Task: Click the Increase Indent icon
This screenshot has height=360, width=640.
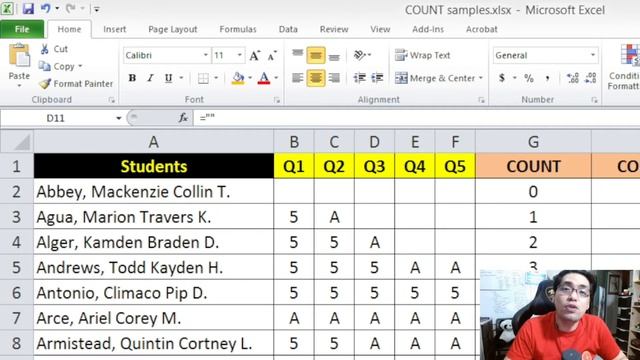Action: (x=377, y=78)
